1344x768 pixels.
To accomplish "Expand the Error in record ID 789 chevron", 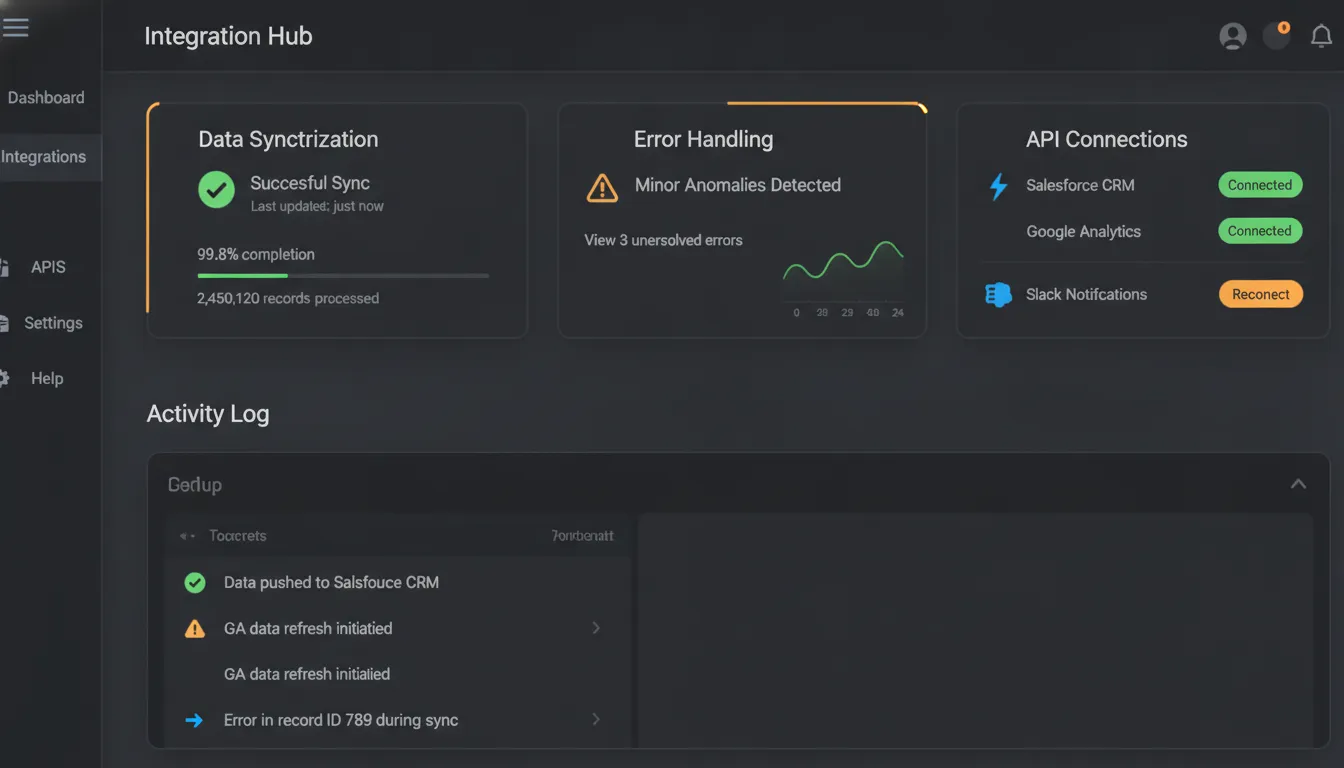I will [x=596, y=719].
